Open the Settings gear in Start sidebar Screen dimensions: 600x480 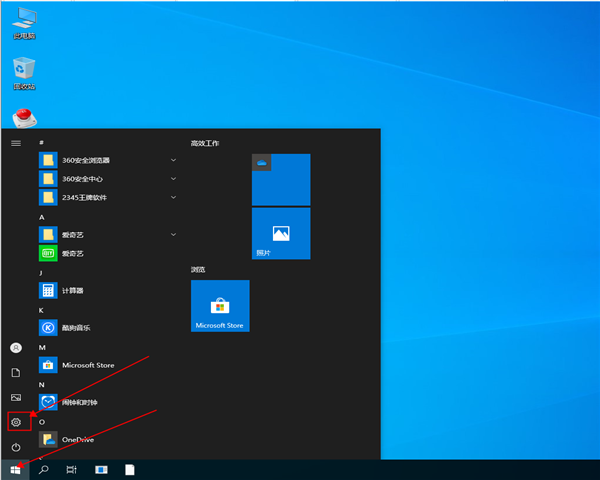16,422
